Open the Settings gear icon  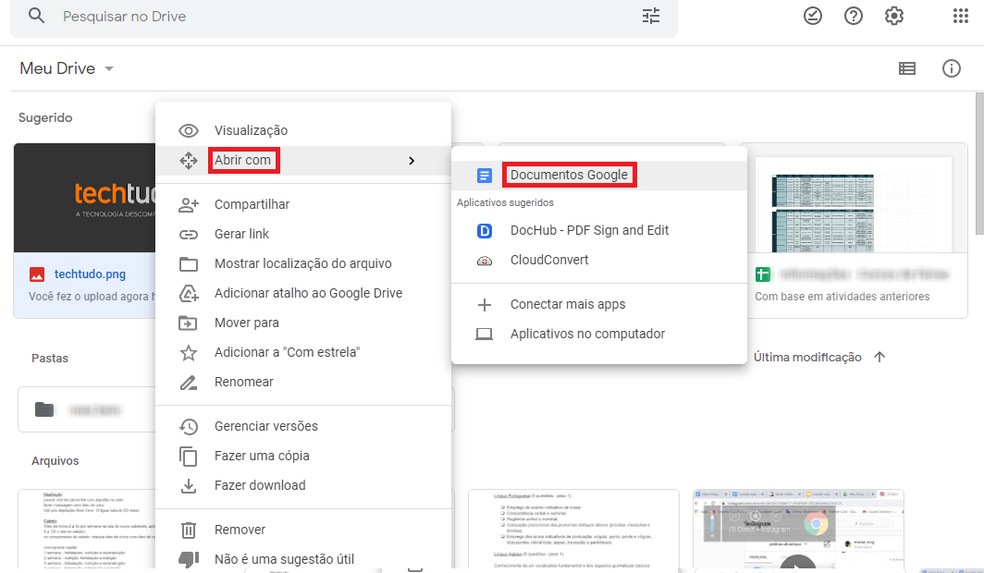(894, 16)
